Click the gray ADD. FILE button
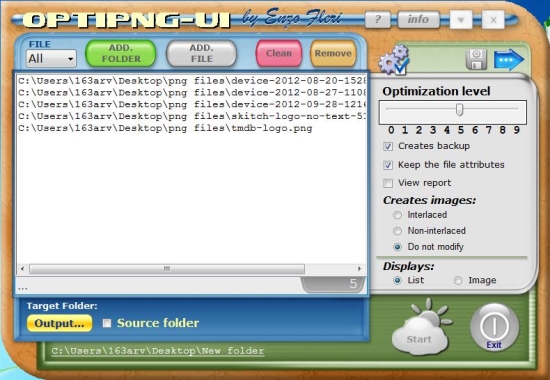The image size is (550, 380). 201,53
